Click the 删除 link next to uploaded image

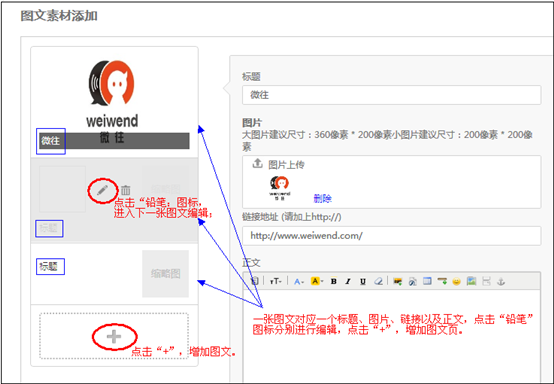tap(323, 199)
